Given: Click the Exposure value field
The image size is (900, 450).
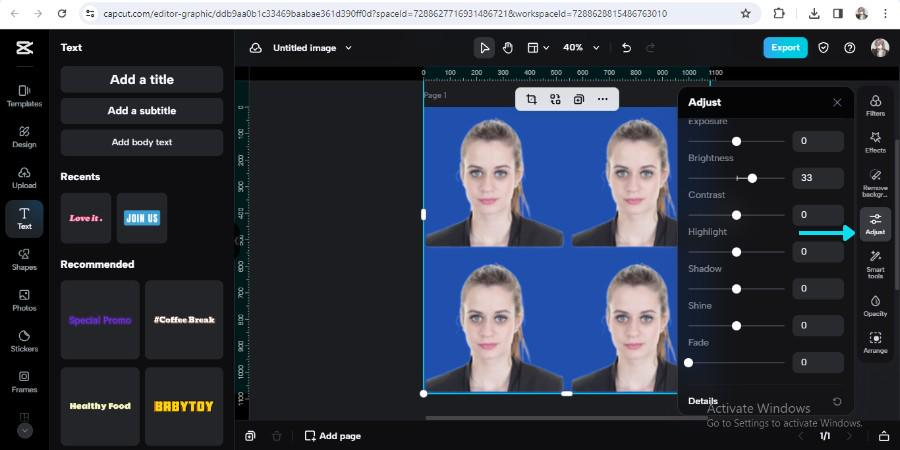Looking at the screenshot, I should point(818,141).
